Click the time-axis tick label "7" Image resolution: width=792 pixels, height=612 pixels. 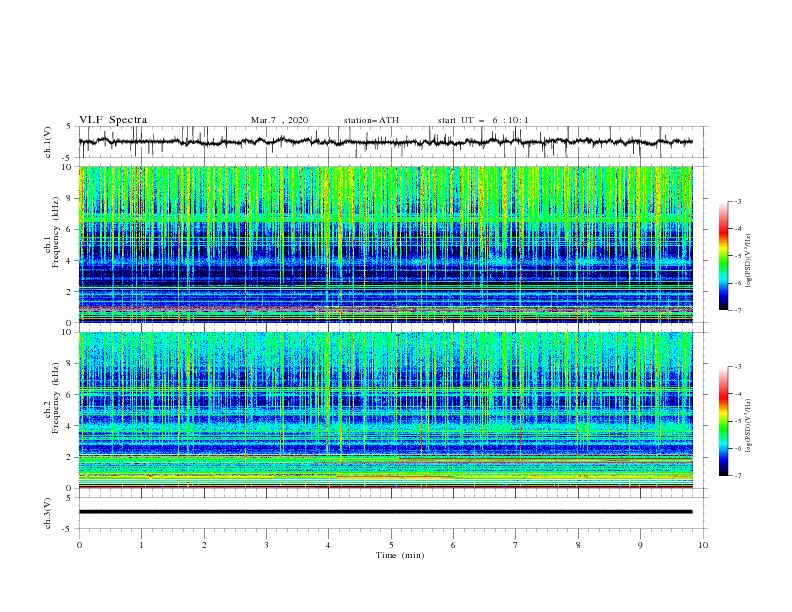point(516,545)
